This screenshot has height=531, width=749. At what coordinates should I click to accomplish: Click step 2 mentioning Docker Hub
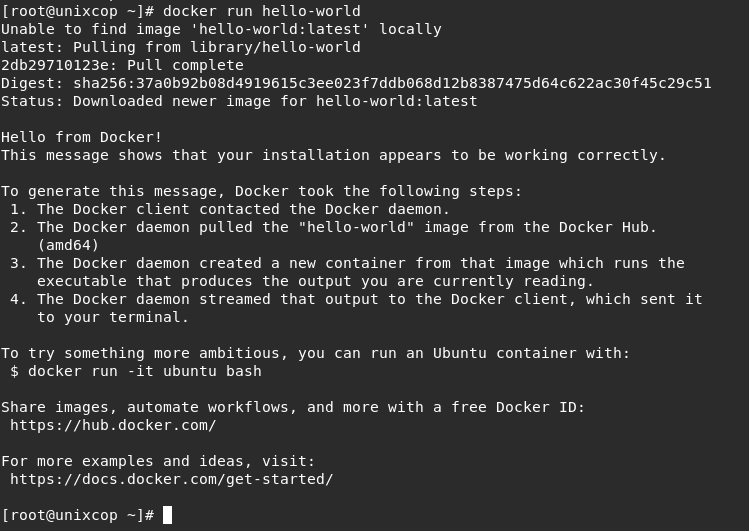[333, 236]
